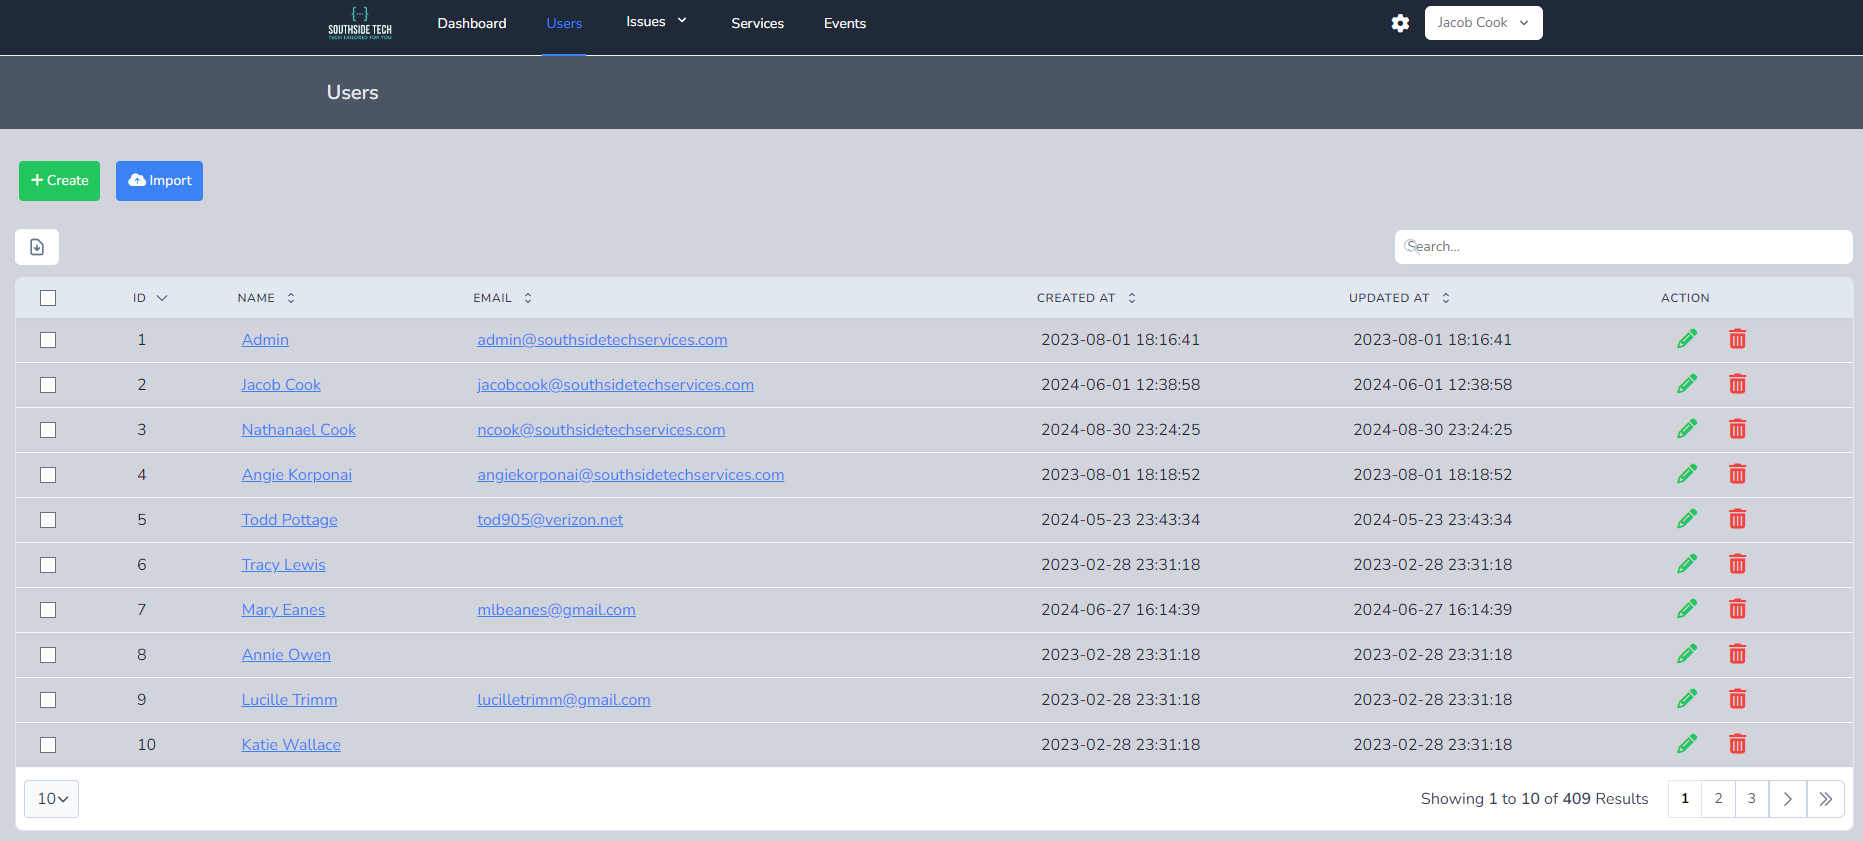
Task: Focus the Search input field
Action: pyautogui.click(x=1622, y=247)
